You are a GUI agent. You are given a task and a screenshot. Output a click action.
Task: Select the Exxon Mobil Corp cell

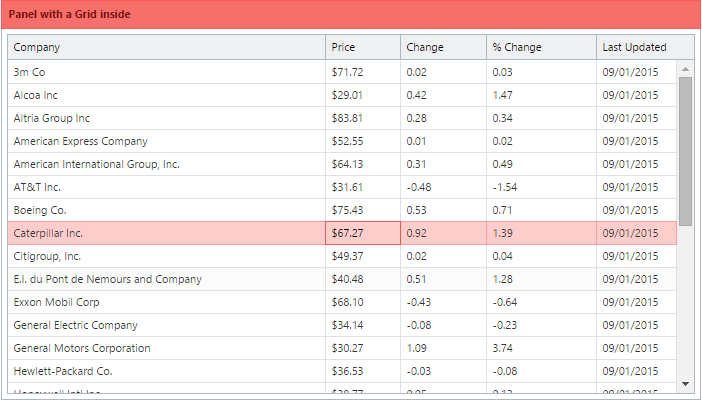(167, 302)
